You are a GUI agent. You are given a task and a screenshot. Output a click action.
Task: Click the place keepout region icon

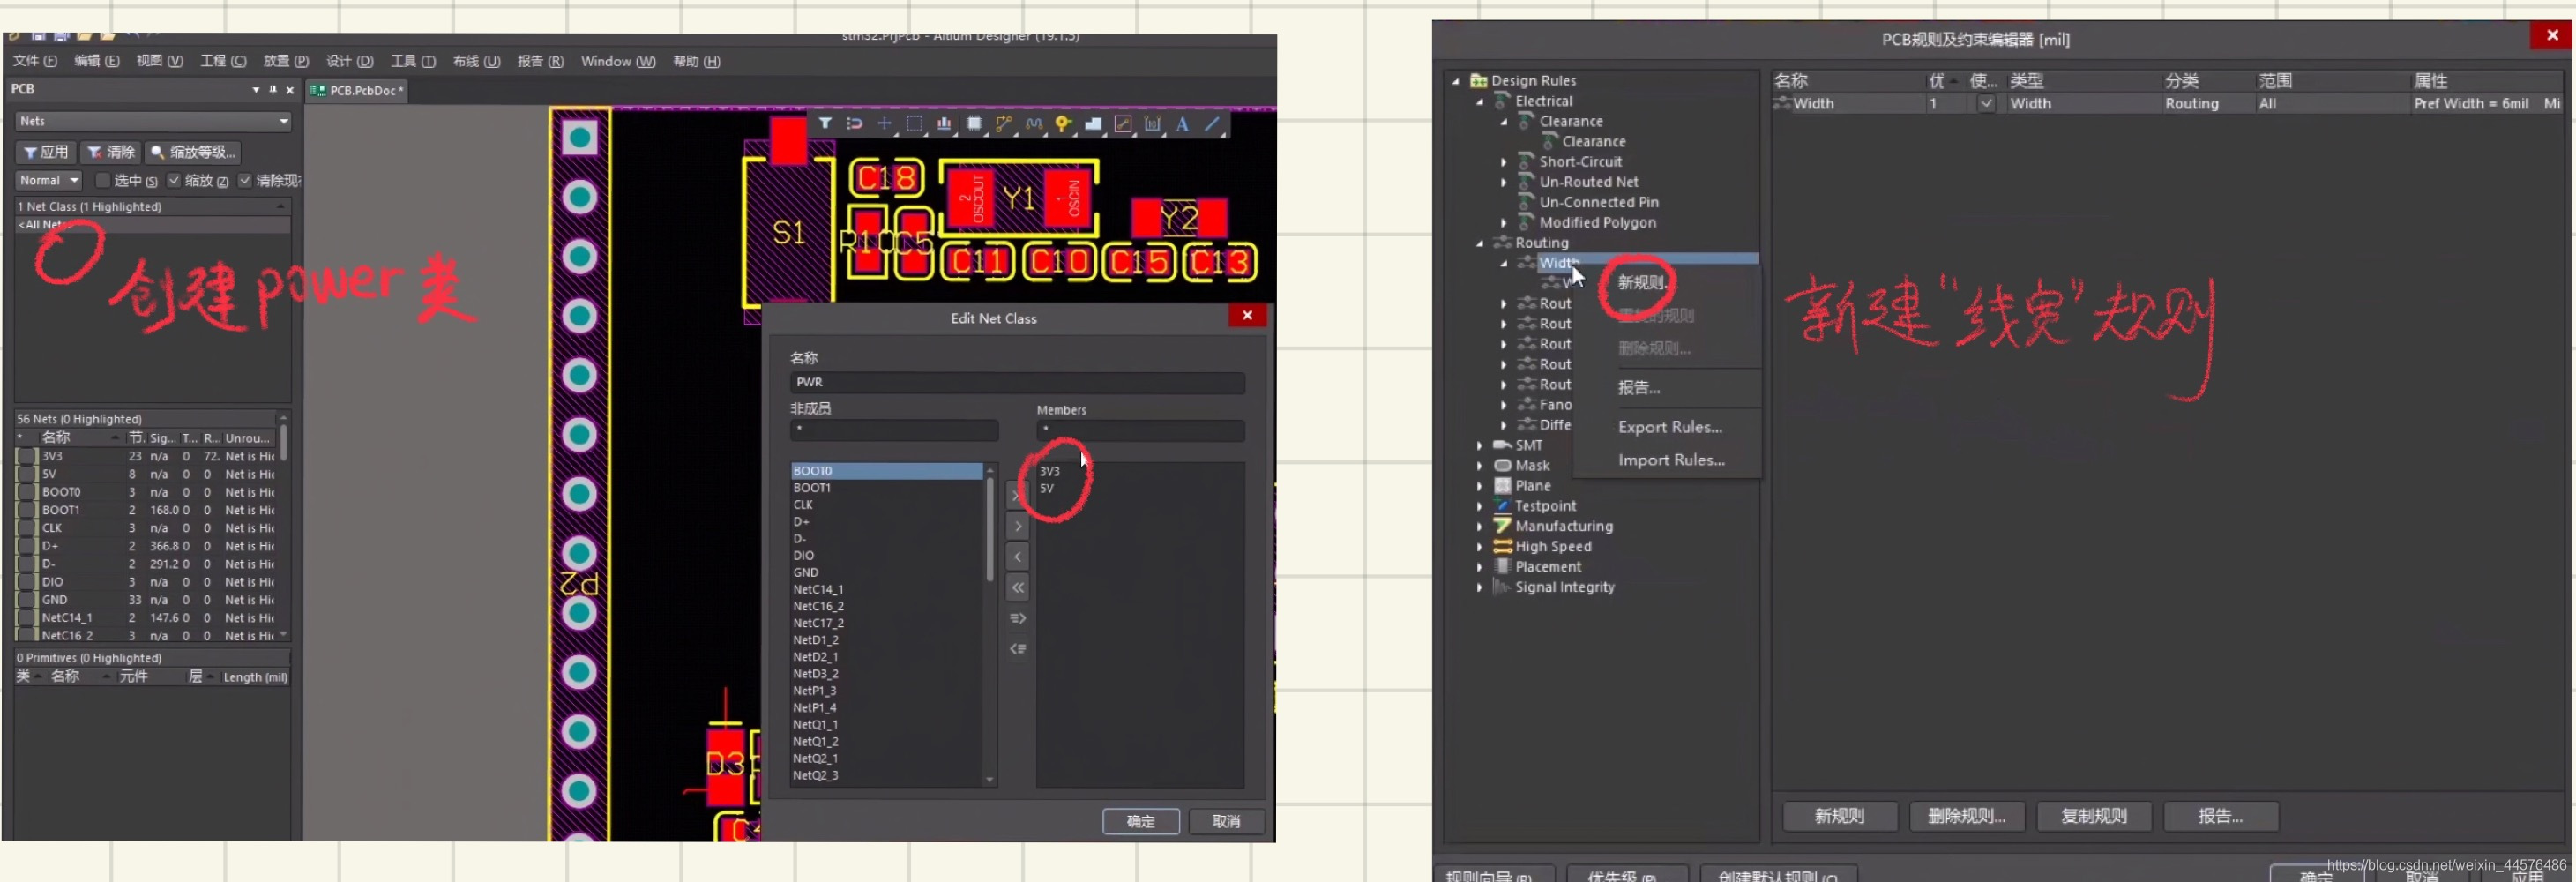click(x=1123, y=124)
